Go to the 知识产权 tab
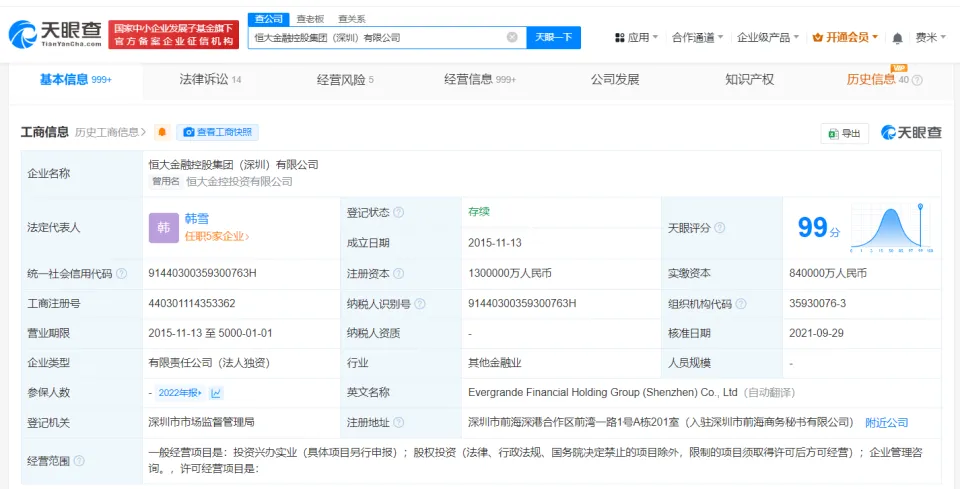The height and width of the screenshot is (489, 960). click(749, 79)
